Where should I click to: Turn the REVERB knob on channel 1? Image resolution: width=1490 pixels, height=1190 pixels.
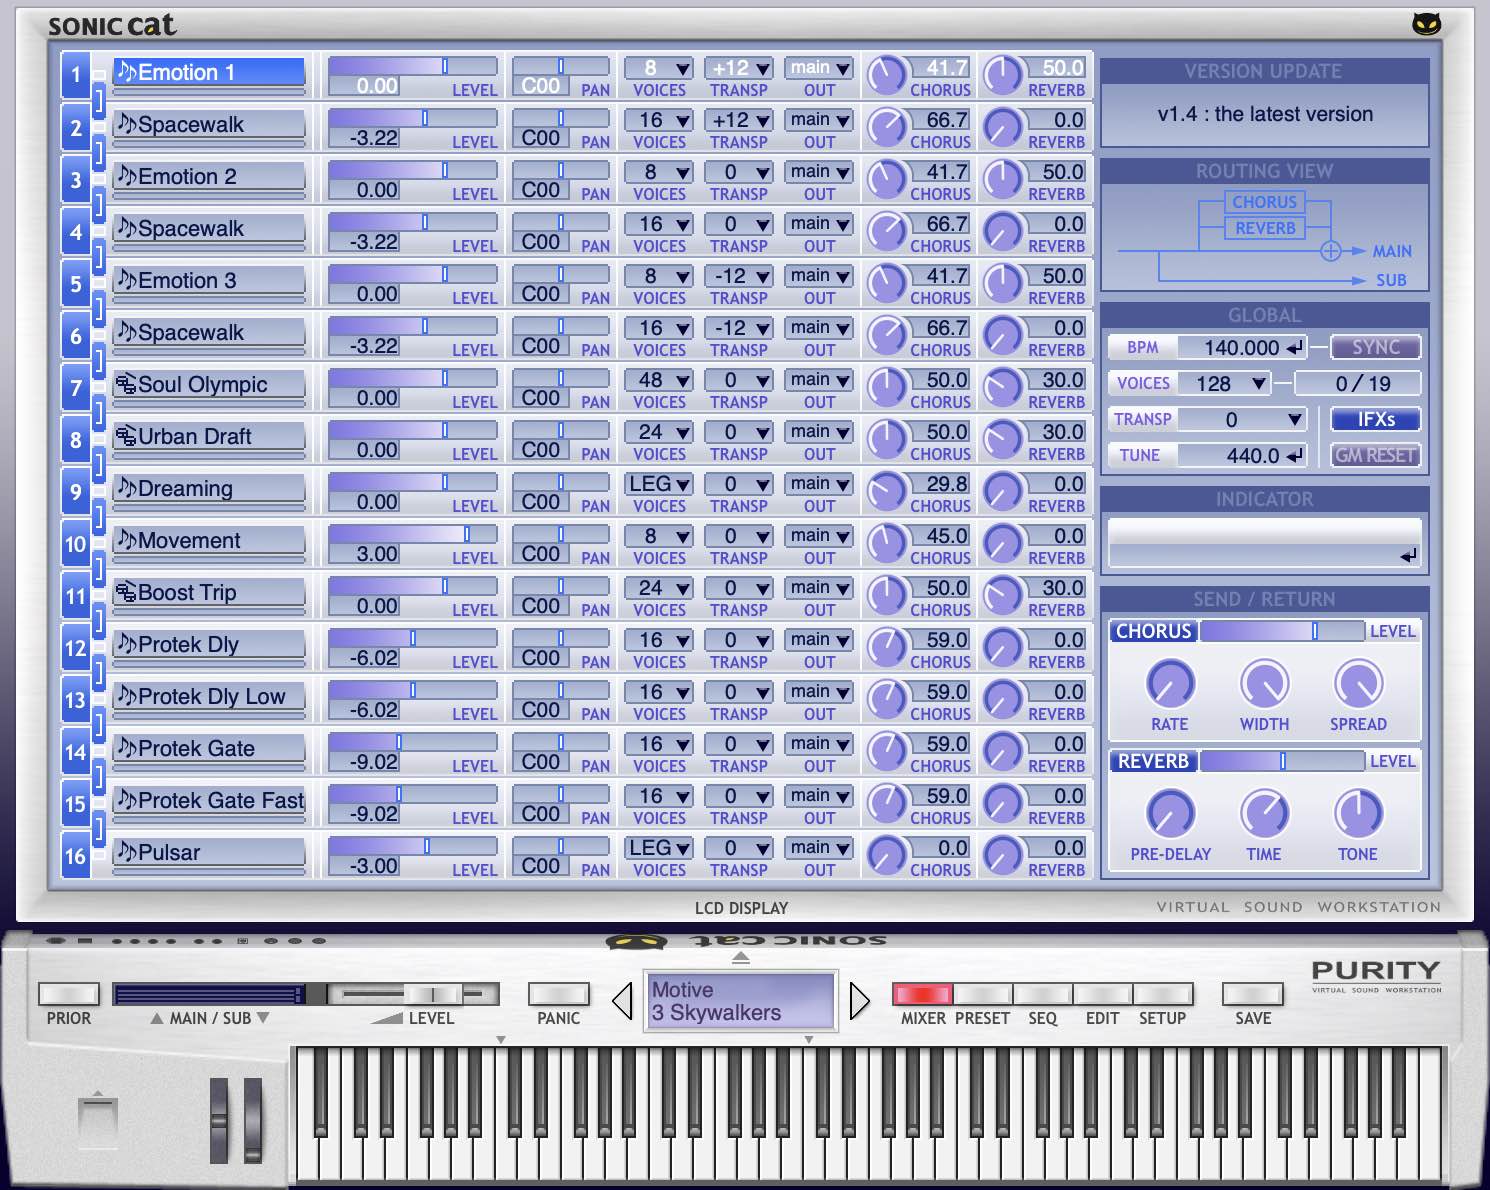1003,75
